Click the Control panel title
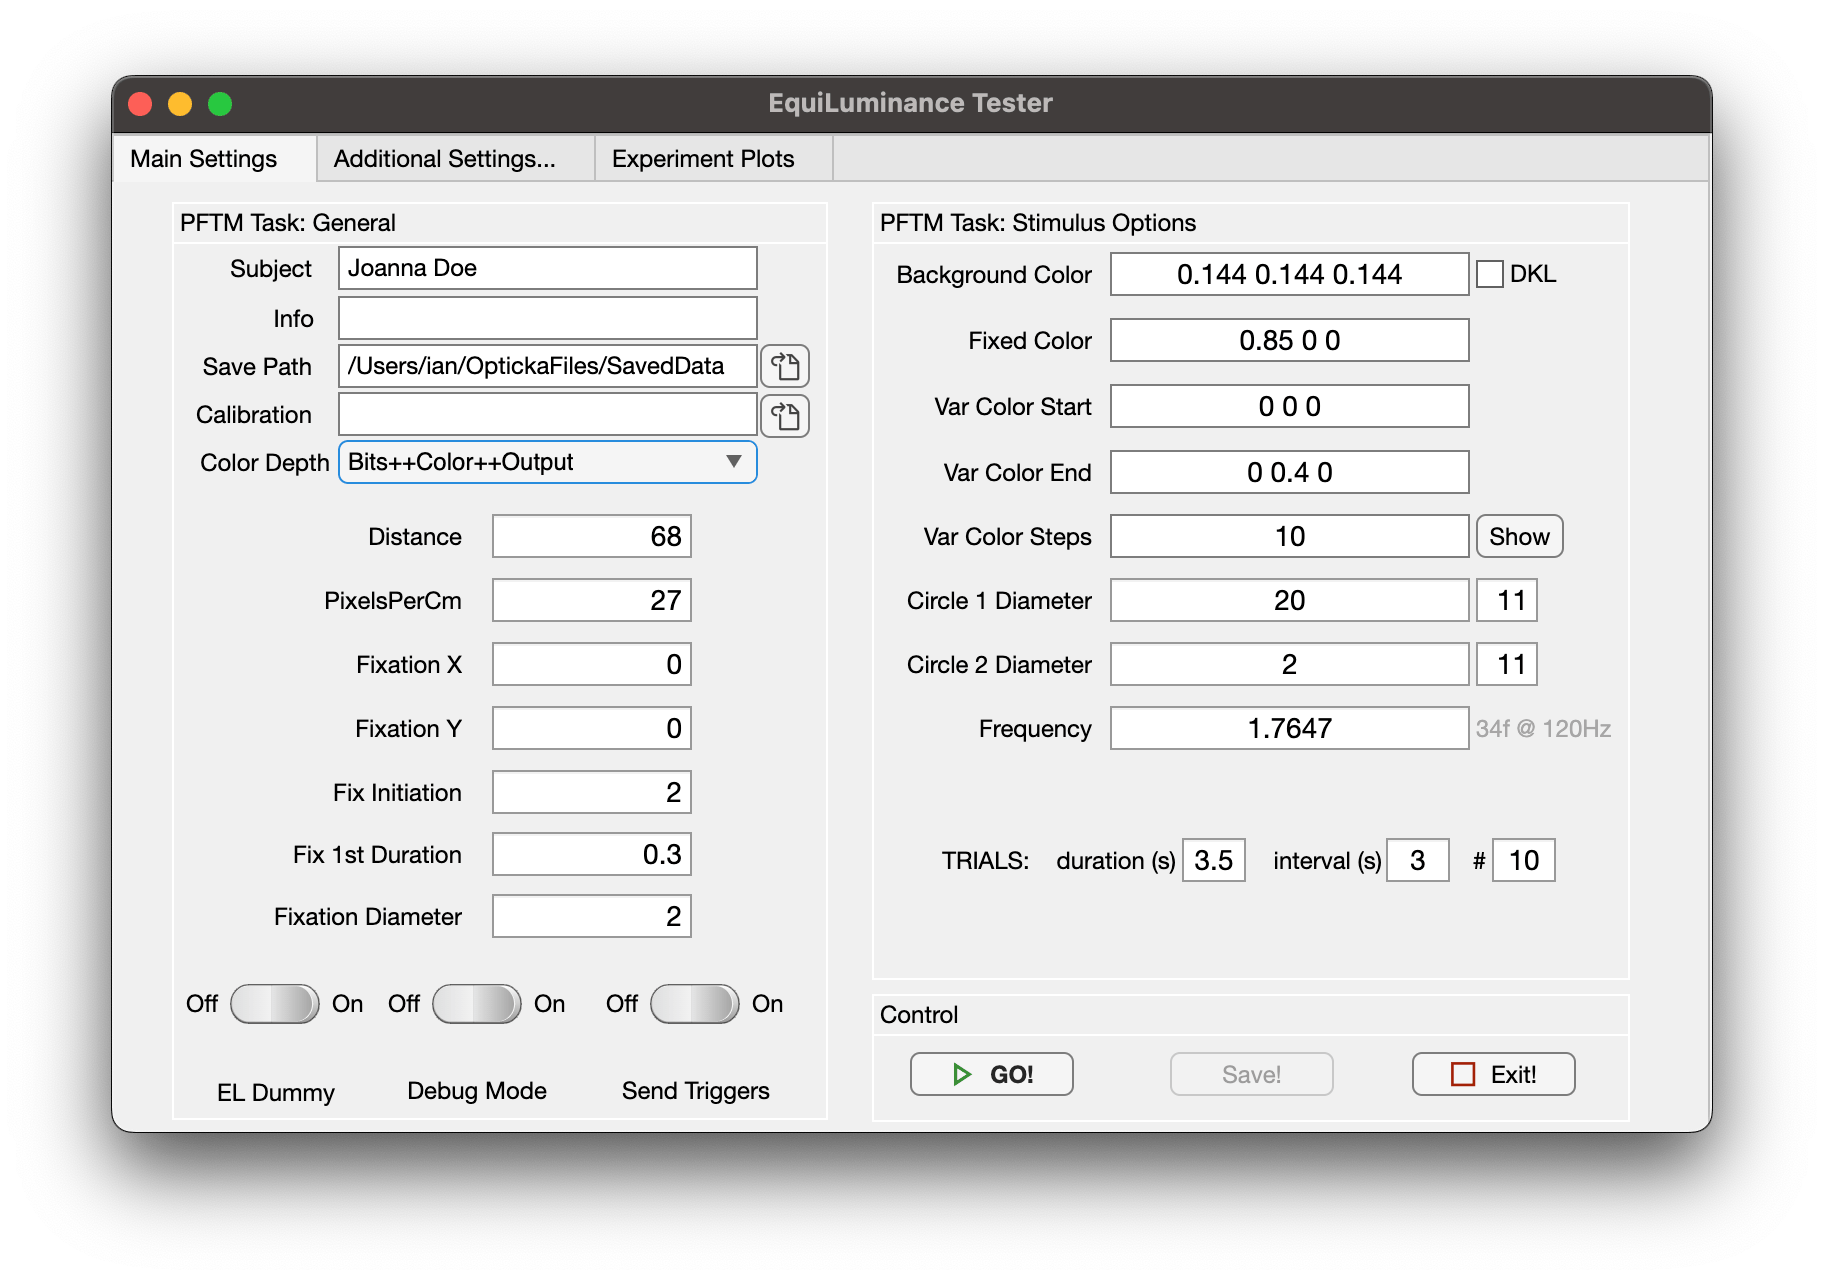 pyautogui.click(x=919, y=1015)
